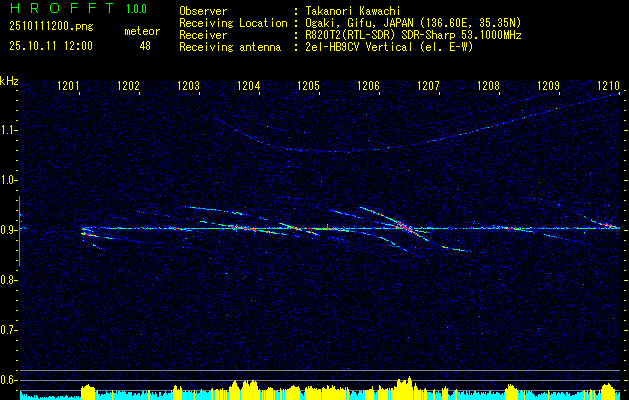Click the 1.0 kHz axis label
The height and width of the screenshot is (400, 629).
[8, 181]
